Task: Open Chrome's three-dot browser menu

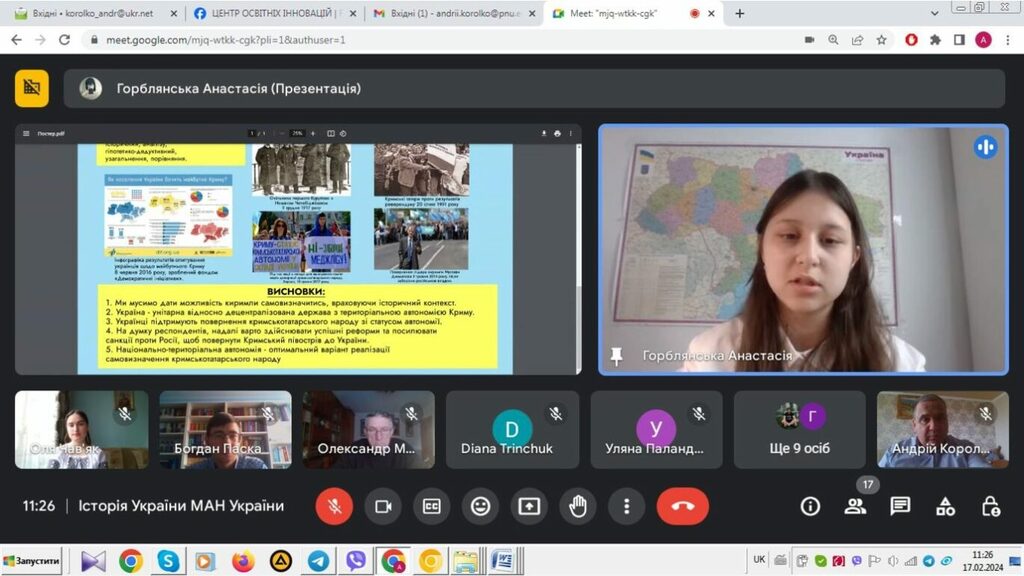Action: [1007, 40]
